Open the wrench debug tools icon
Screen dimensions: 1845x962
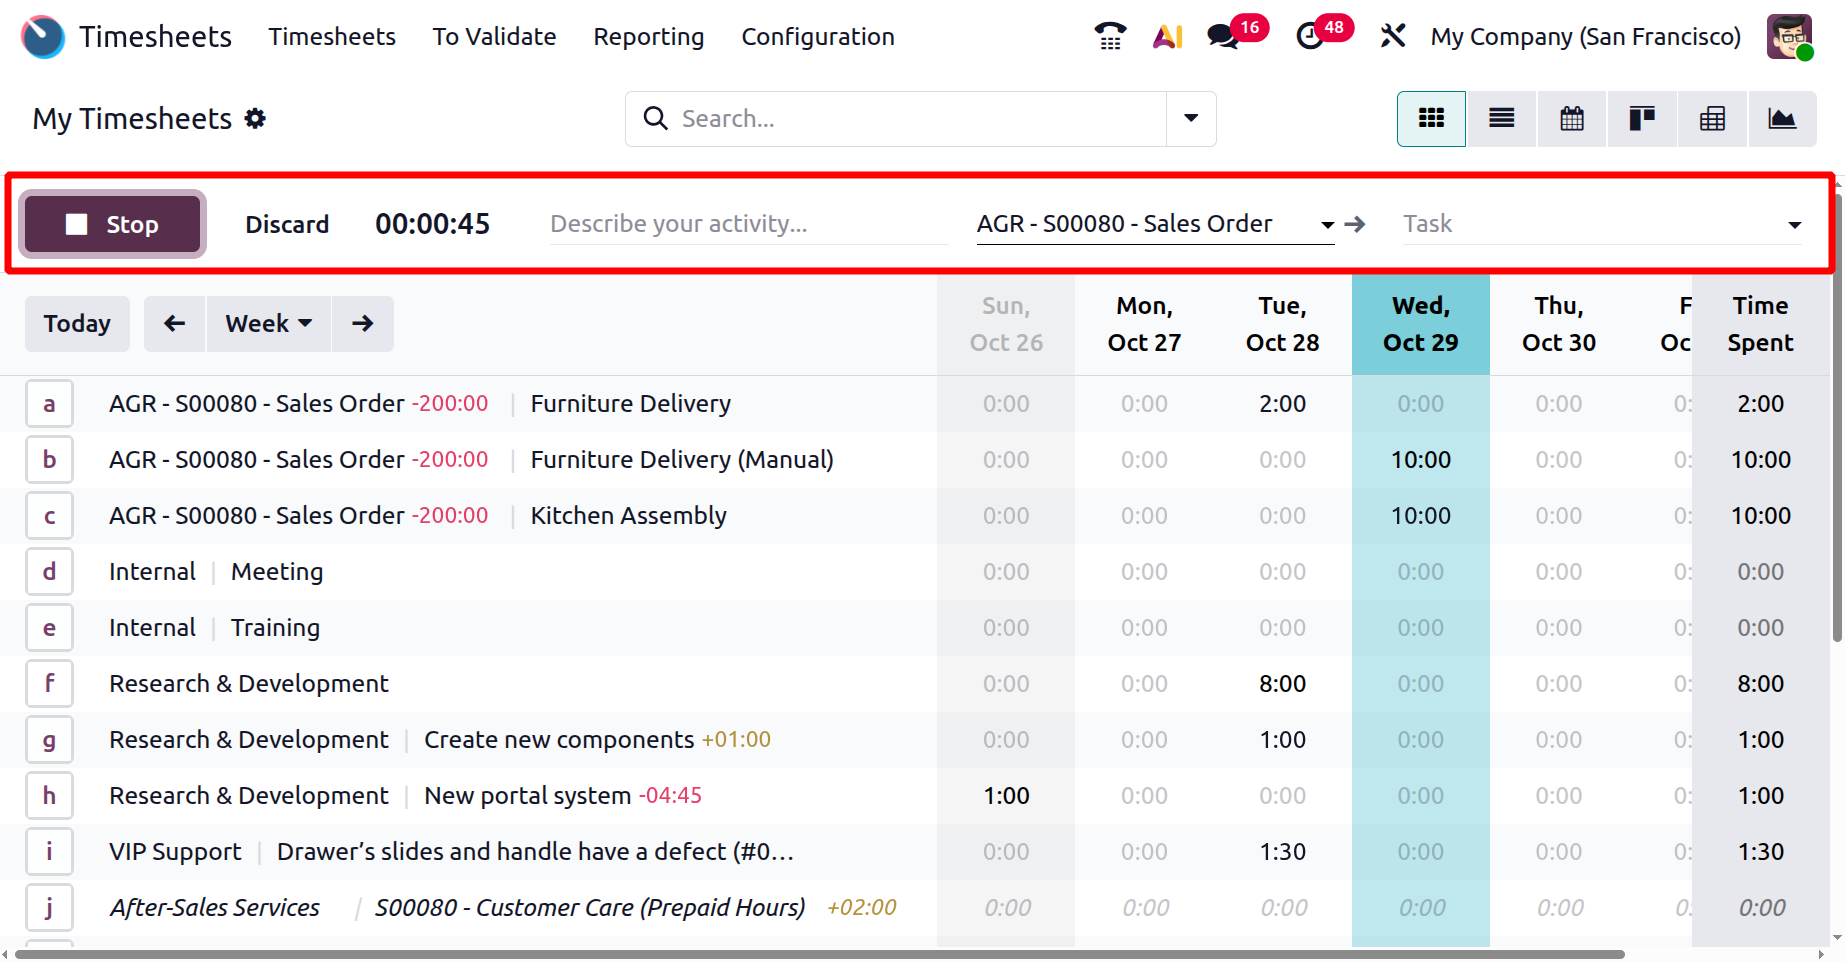pos(1393,37)
